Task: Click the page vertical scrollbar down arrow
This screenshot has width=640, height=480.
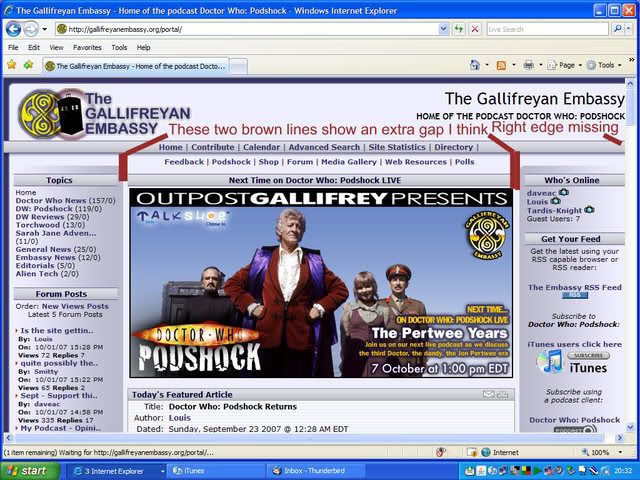Action: coord(630,427)
